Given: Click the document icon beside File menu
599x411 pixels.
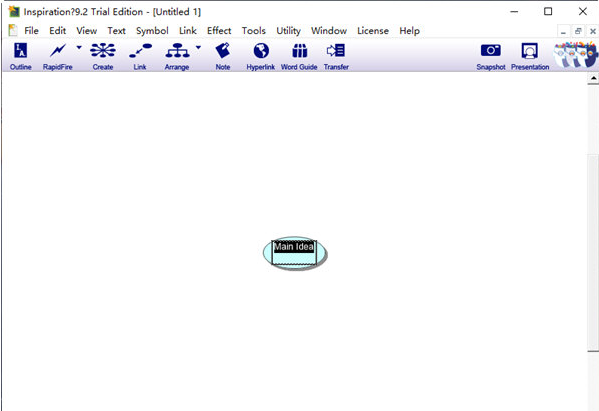Looking at the screenshot, I should (13, 31).
